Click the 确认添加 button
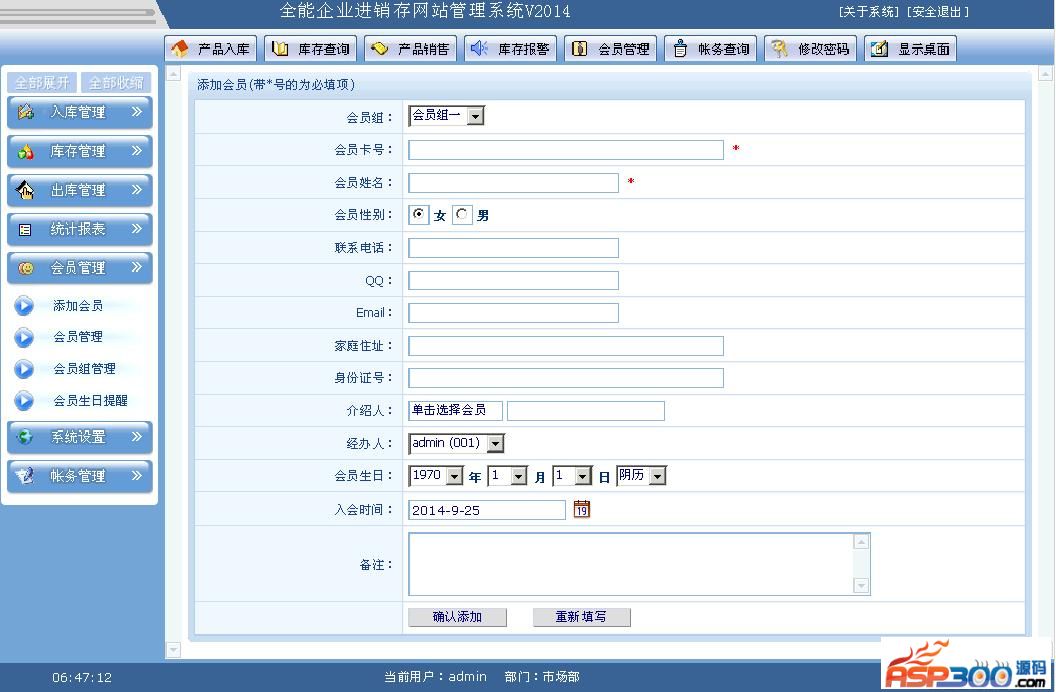1056x692 pixels. pos(457,617)
